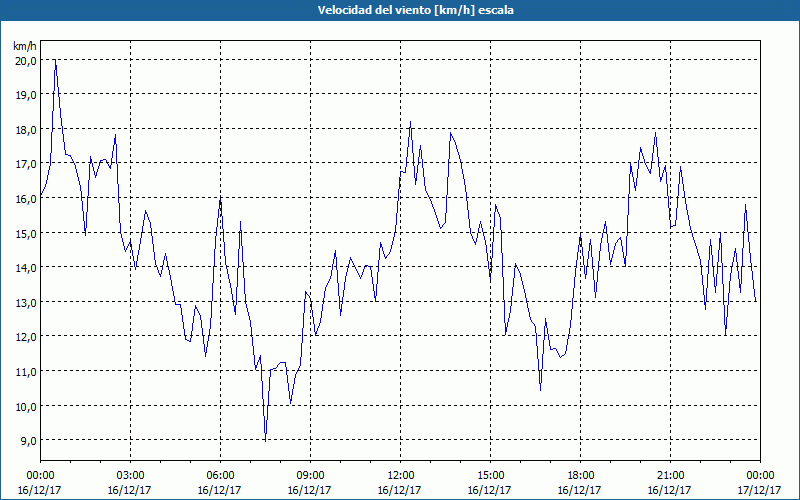Select the 15,0 y-axis label

[x=26, y=234]
